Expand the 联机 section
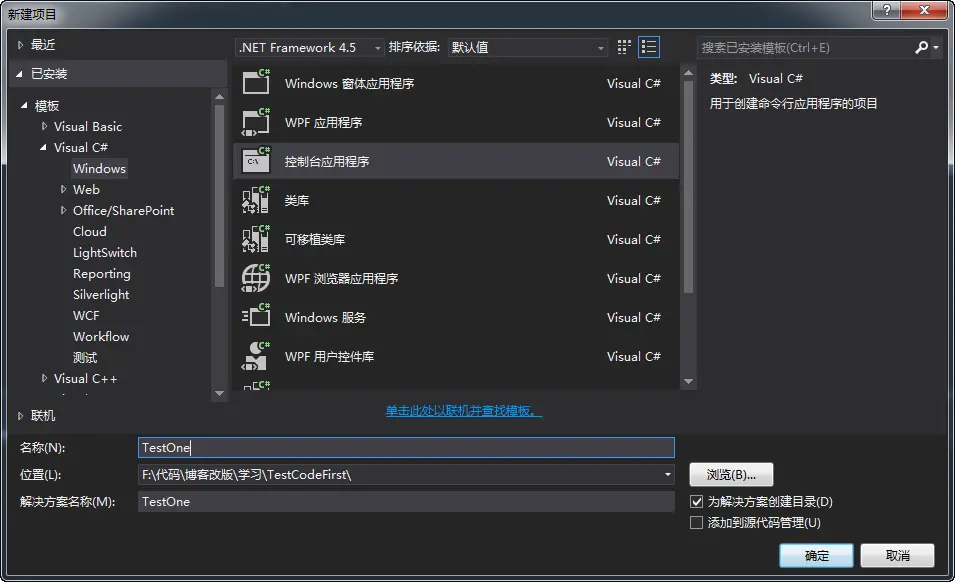 click(x=20, y=416)
